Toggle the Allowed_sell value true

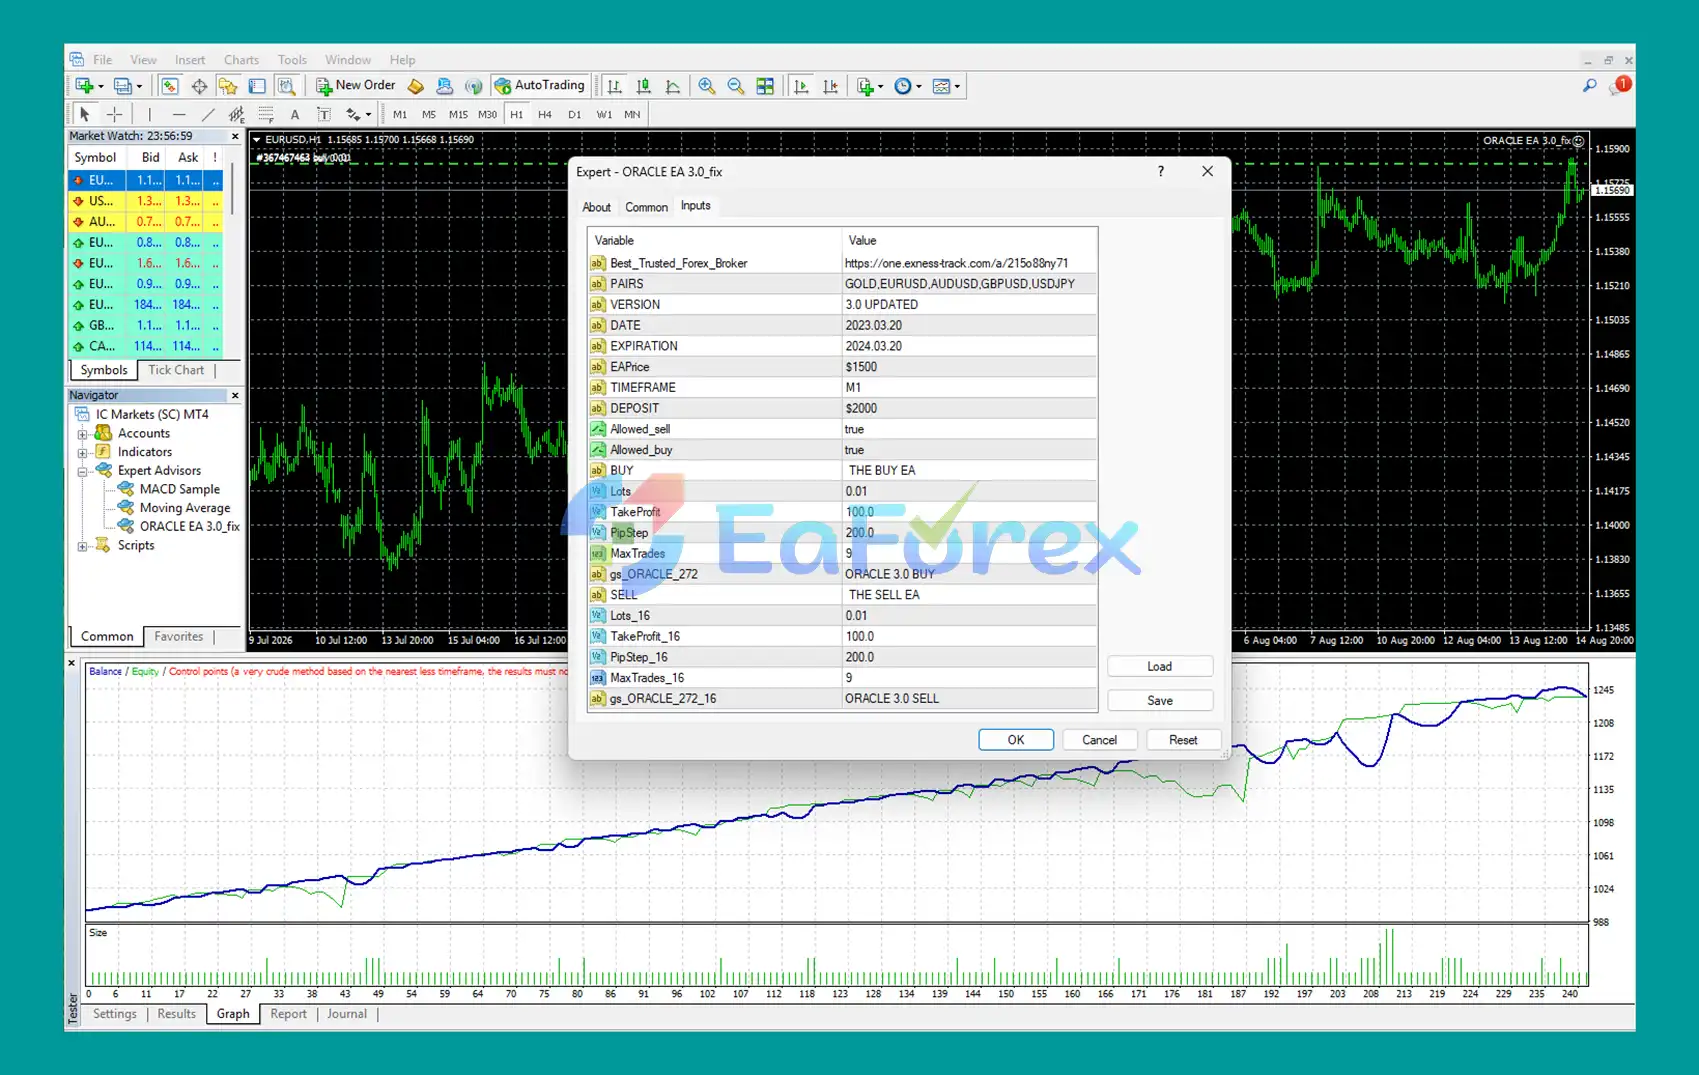(854, 429)
